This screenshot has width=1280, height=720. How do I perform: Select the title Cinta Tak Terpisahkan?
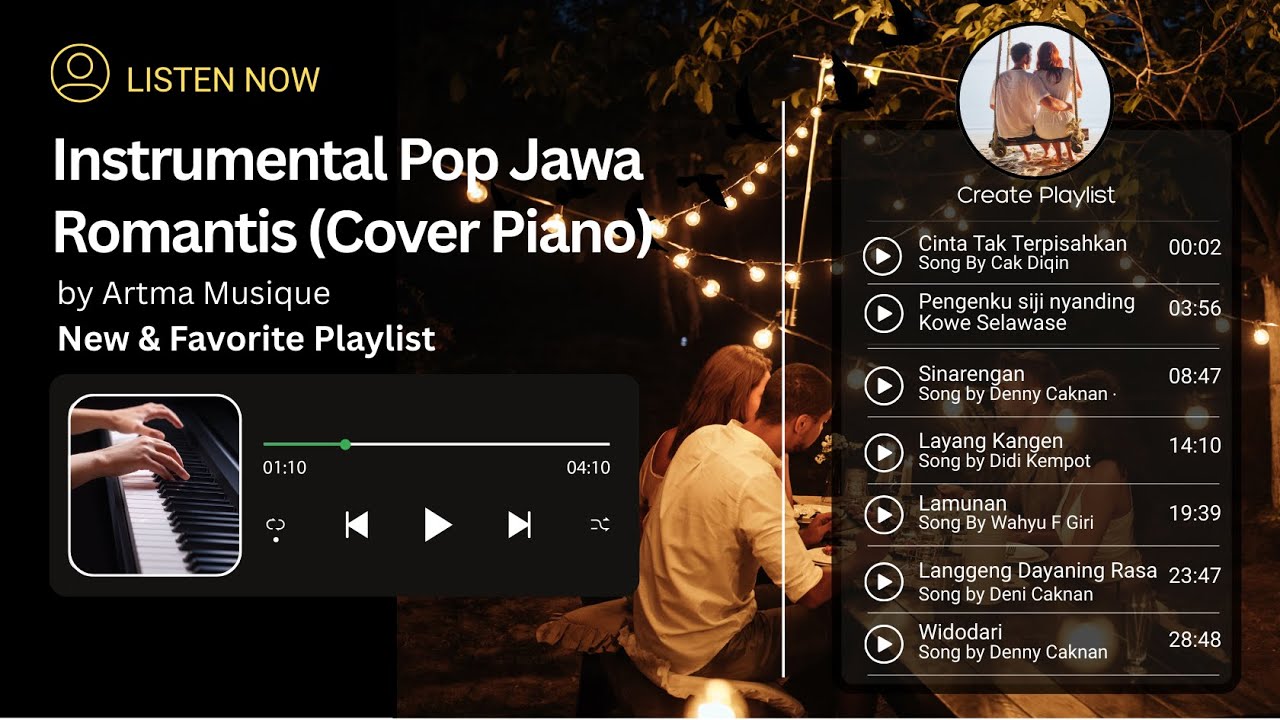pyautogui.click(x=1023, y=244)
